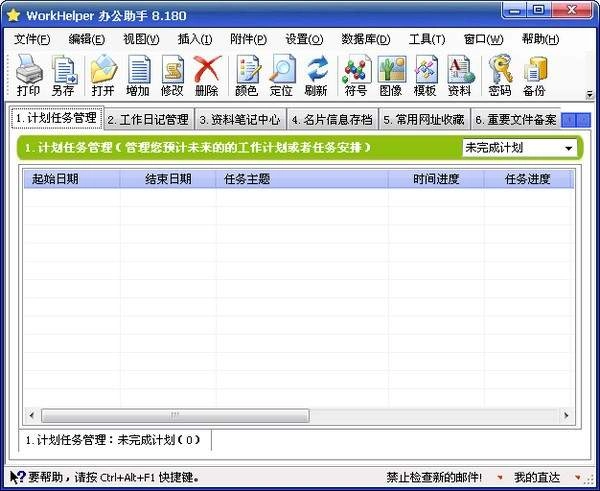600x491 pixels.
Task: Click the 资料 toolbar icon
Action: tap(460, 75)
